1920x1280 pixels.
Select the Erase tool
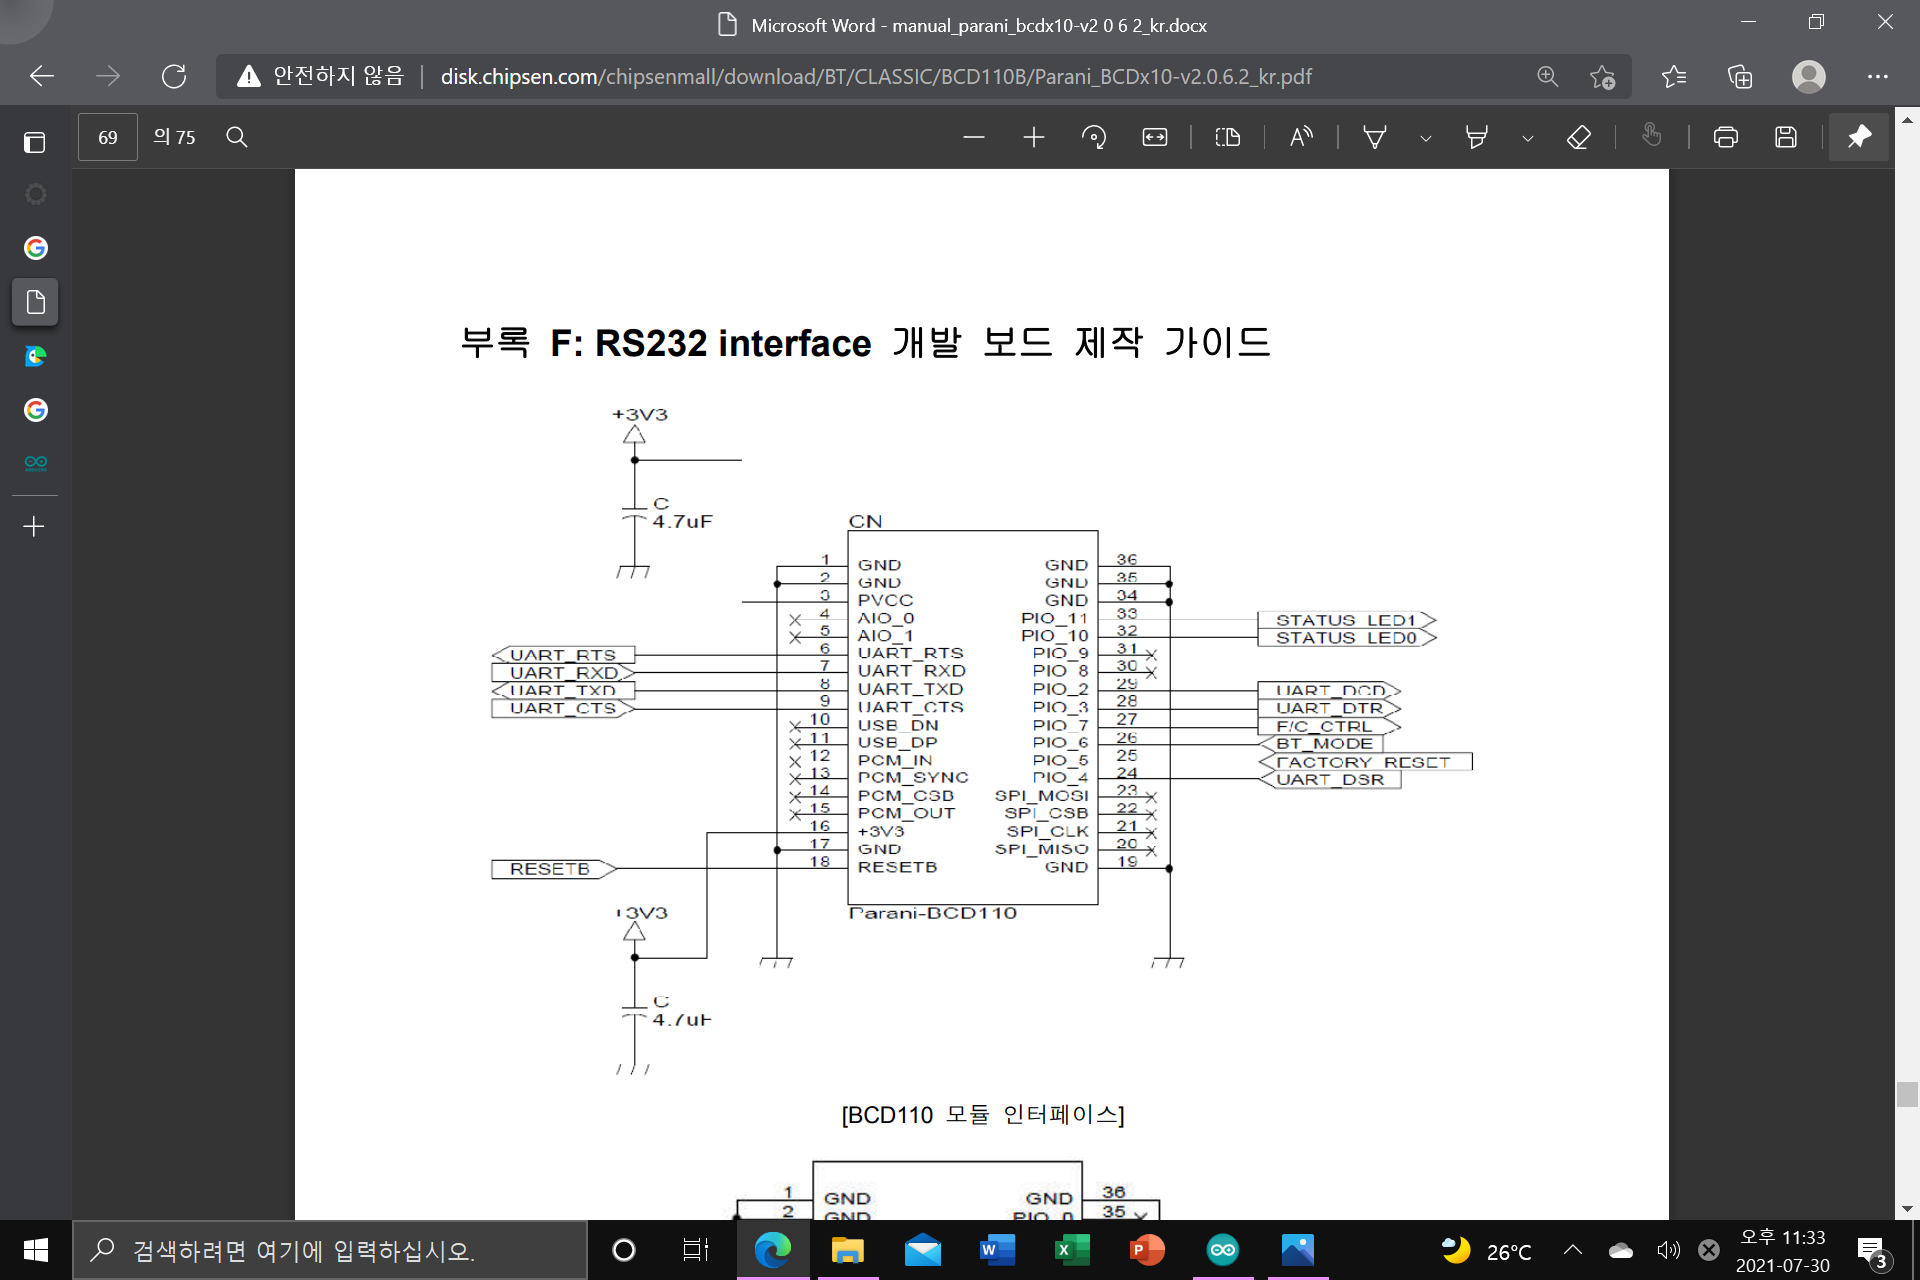(1578, 137)
